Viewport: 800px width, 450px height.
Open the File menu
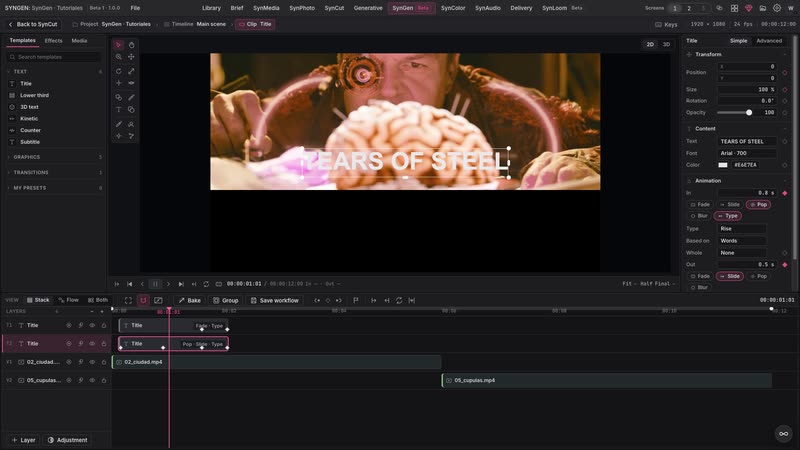(135, 8)
